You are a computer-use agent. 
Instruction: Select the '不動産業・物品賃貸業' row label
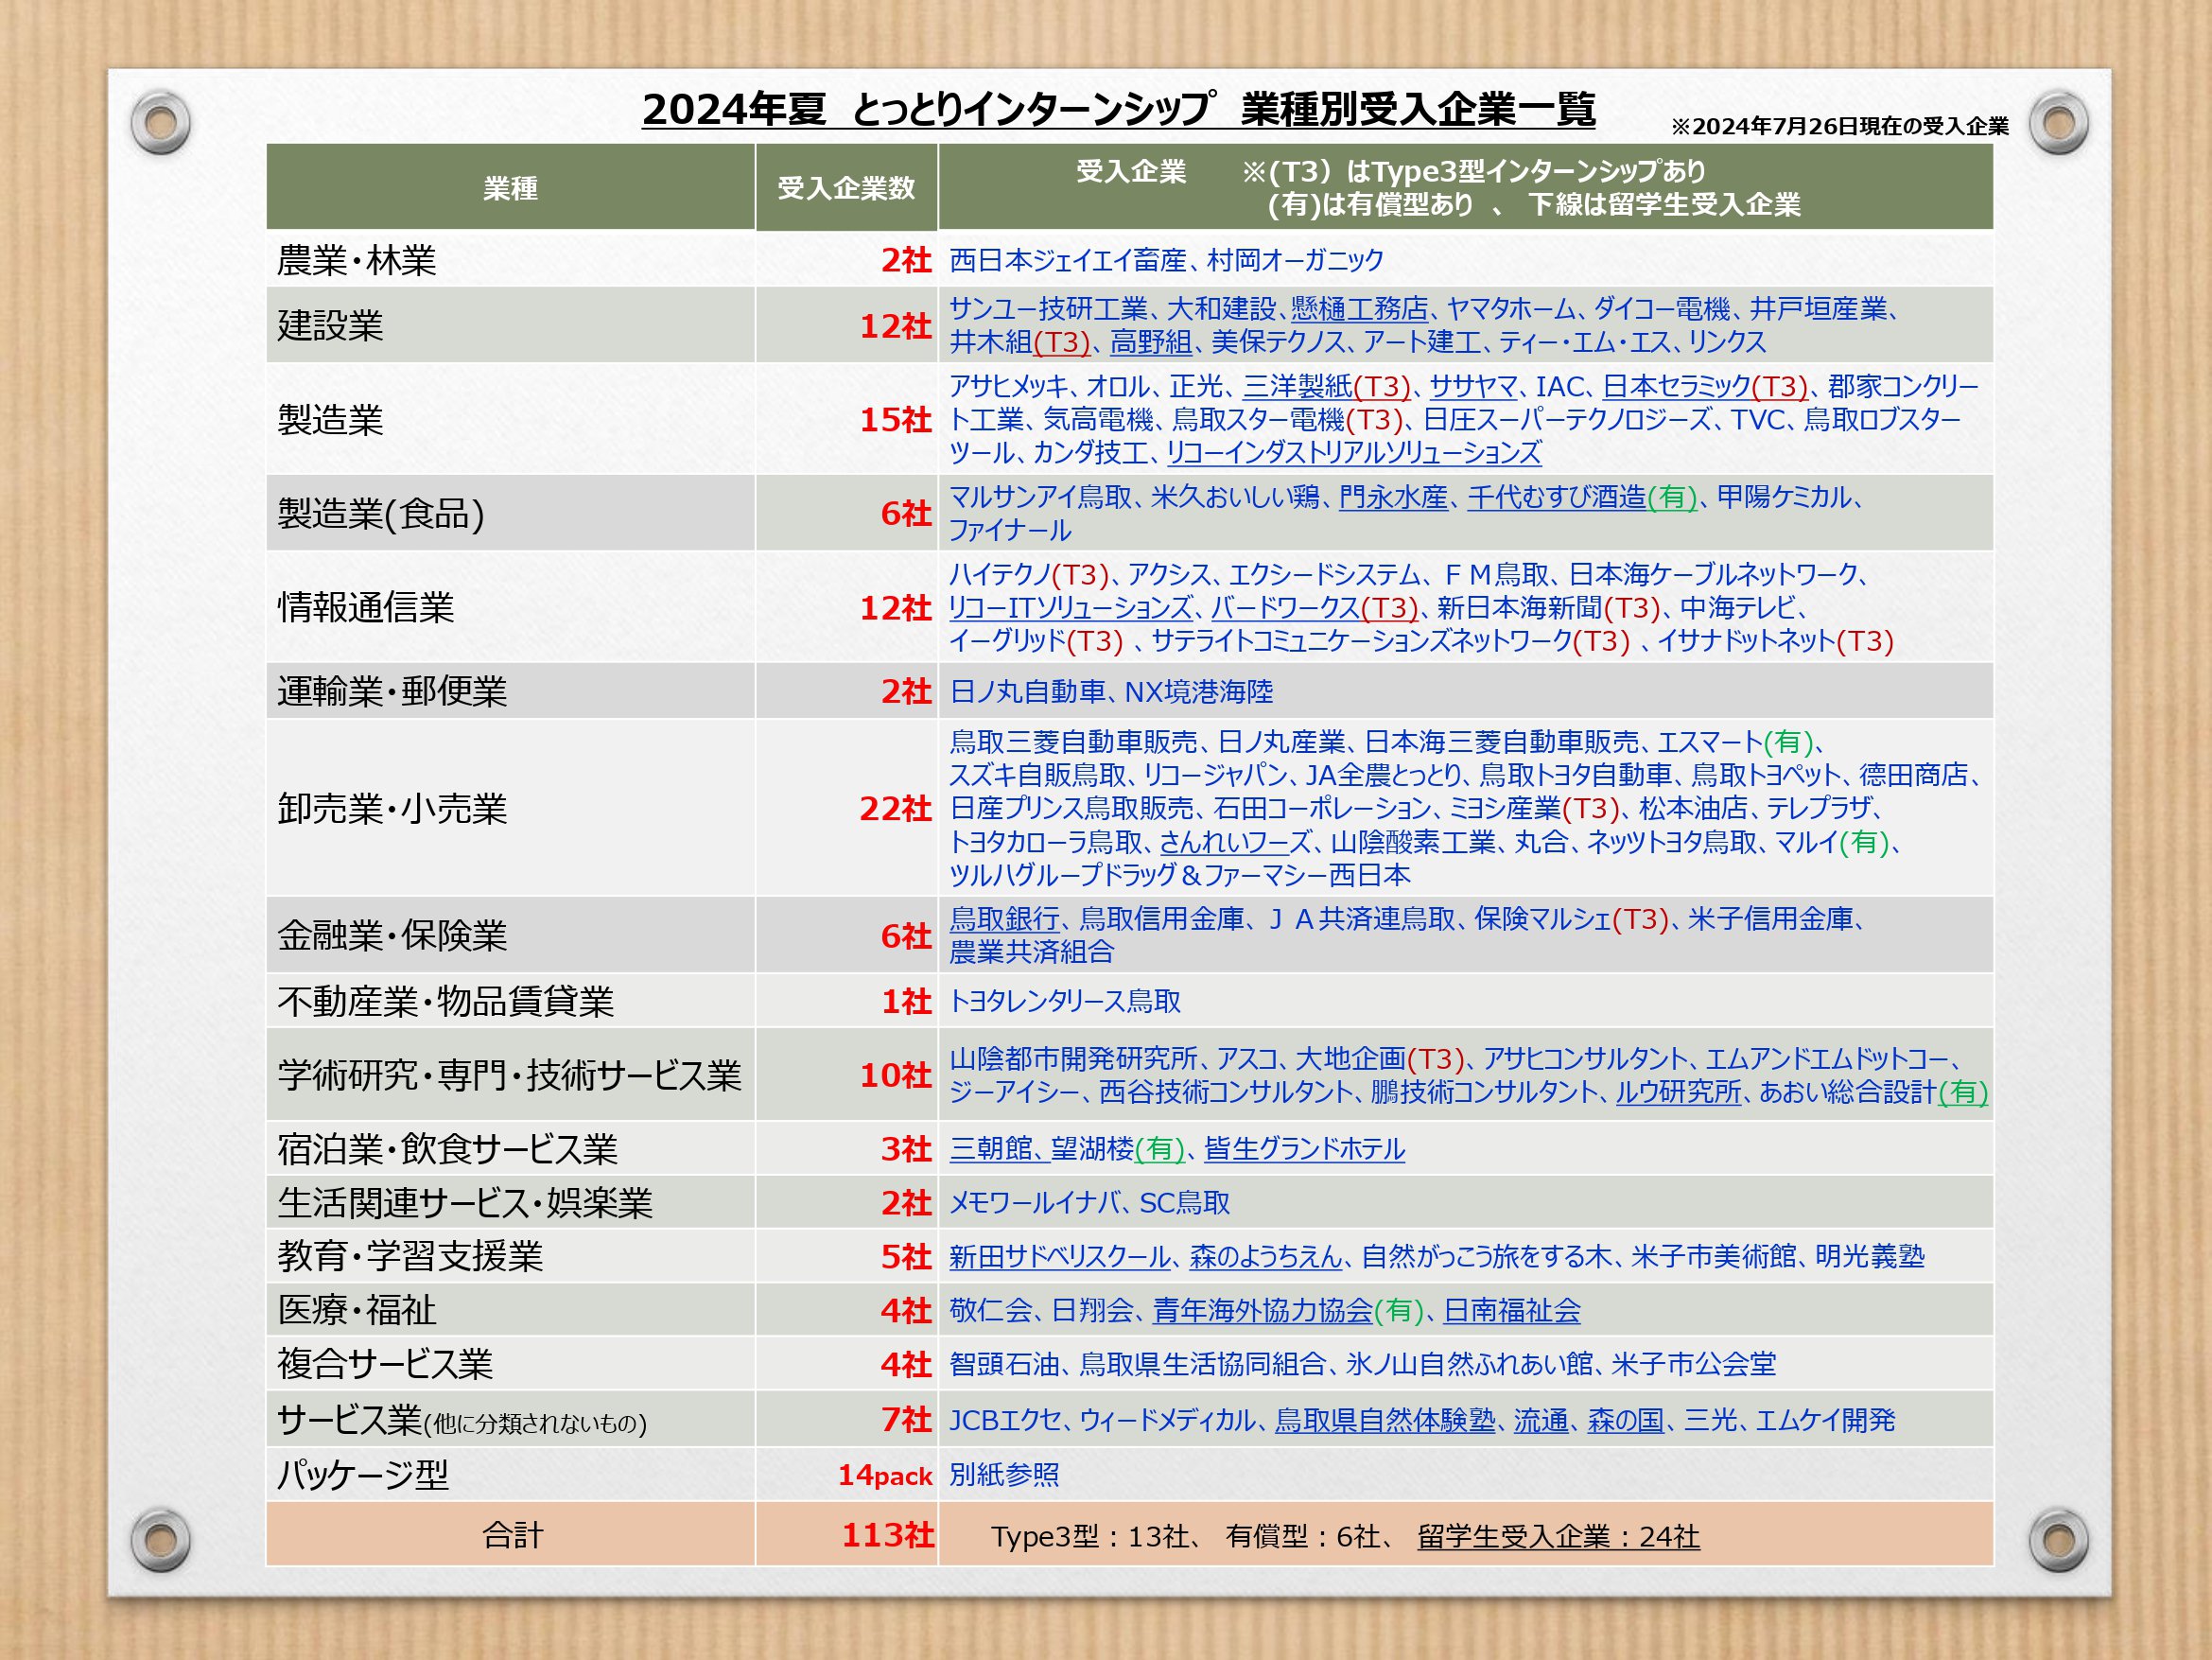(x=446, y=1001)
